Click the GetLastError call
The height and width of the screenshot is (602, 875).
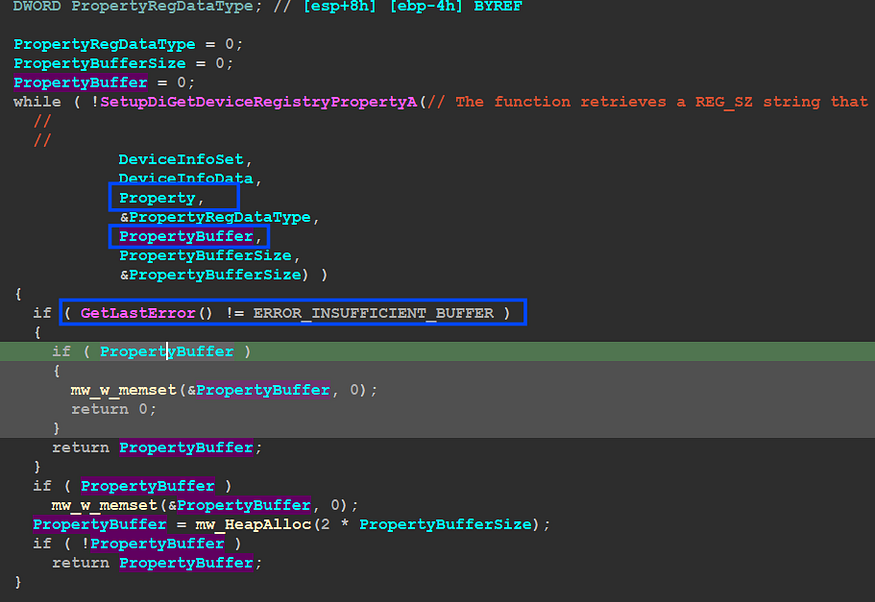tap(138, 313)
